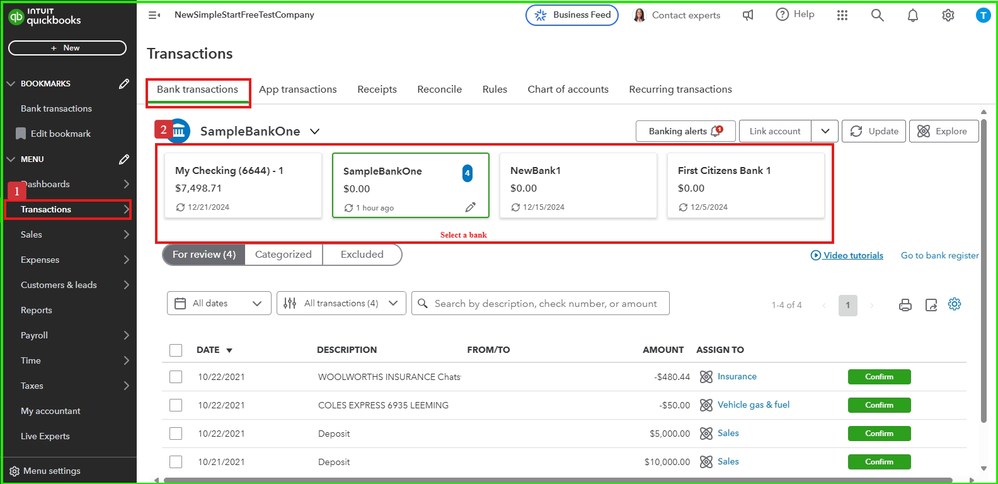998x484 pixels.
Task: Open the apps grid icon
Action: coord(843,16)
